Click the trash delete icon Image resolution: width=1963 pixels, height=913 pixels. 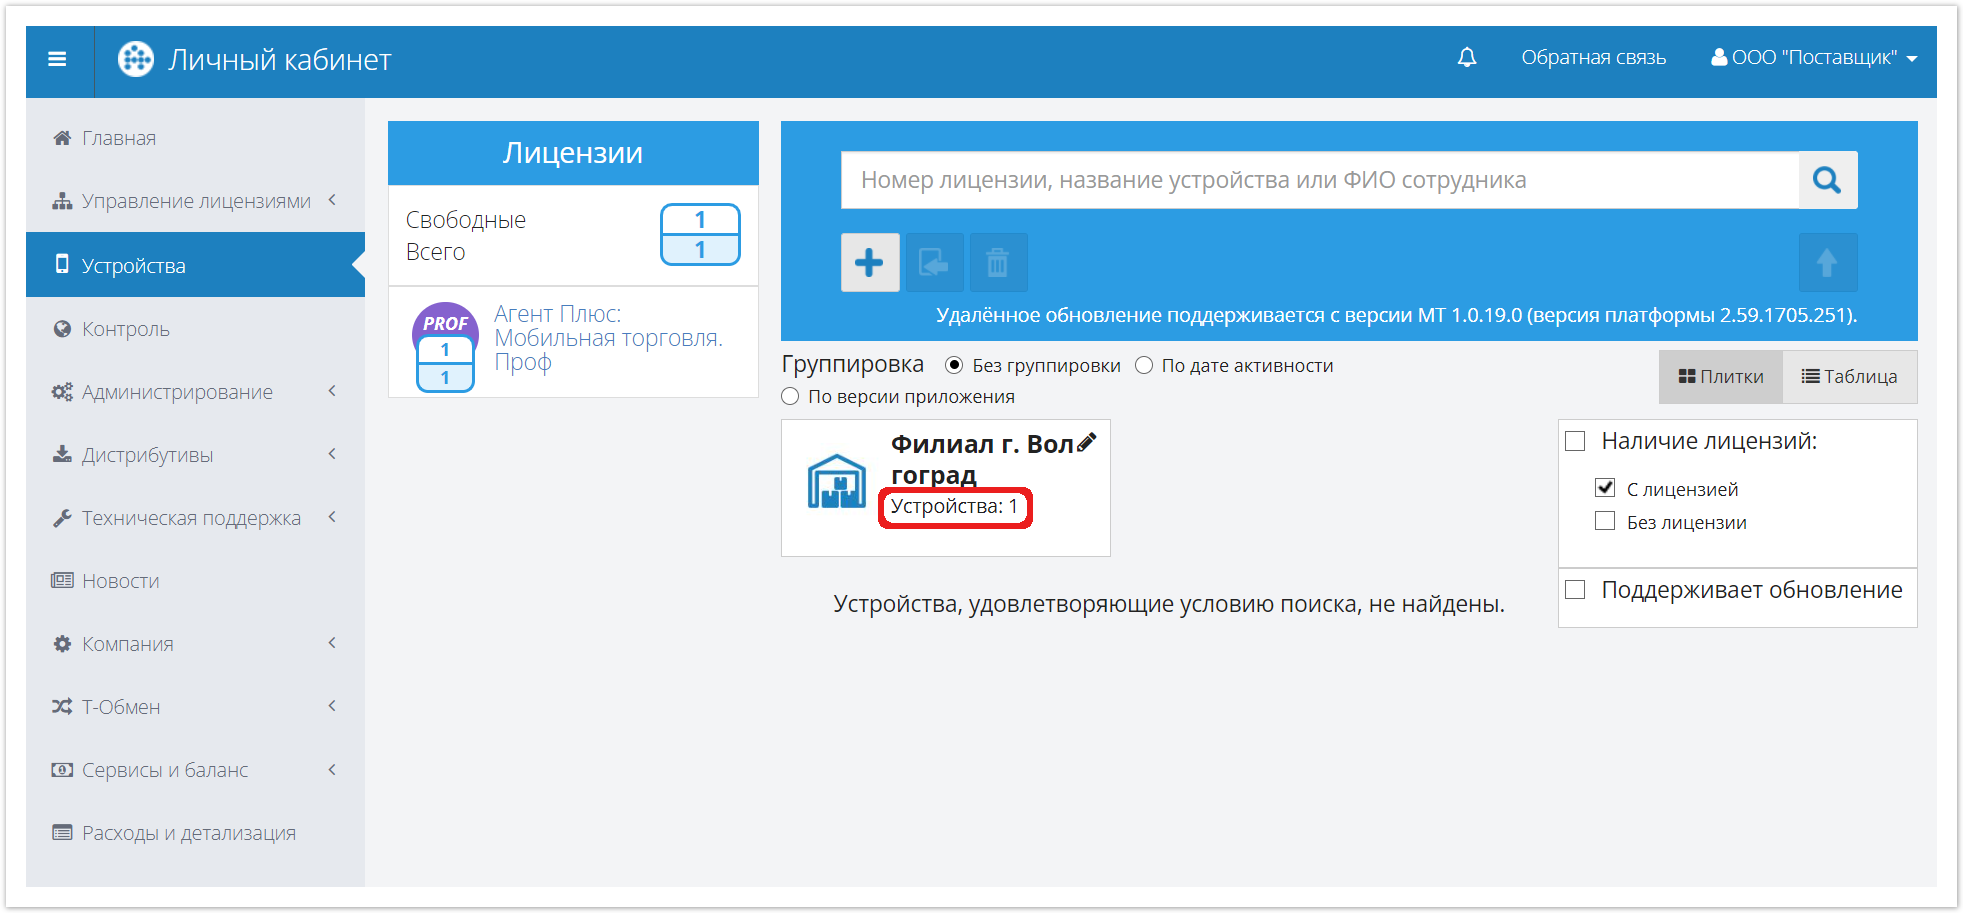(997, 263)
